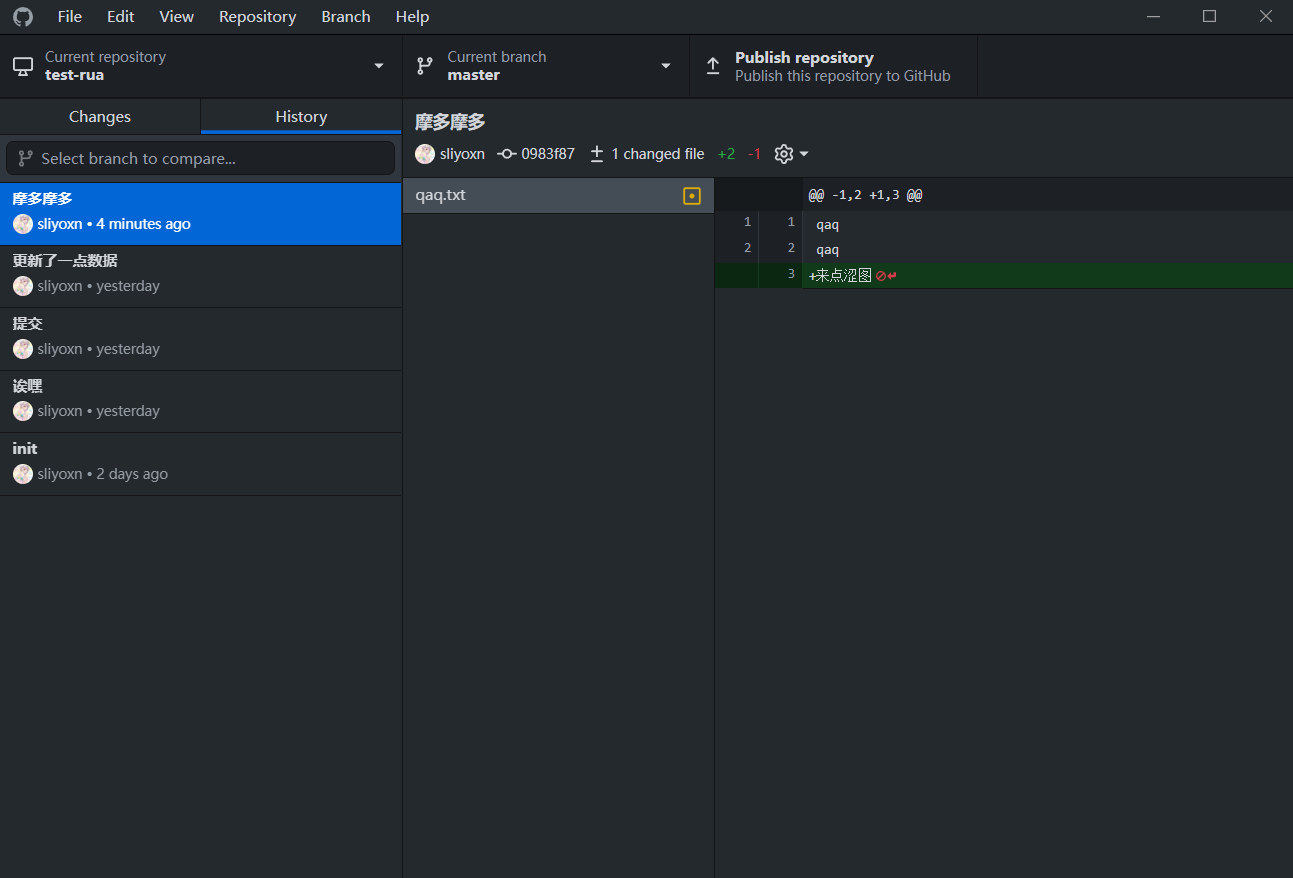Open the Repository menu
This screenshot has width=1293, height=878.
(257, 17)
